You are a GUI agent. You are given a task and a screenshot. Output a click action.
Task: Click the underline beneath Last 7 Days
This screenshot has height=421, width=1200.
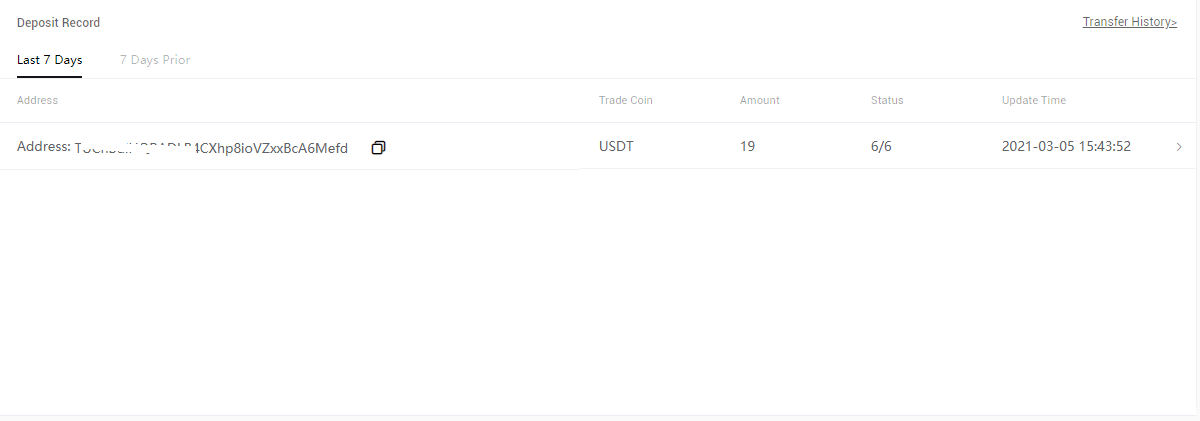[x=49, y=77]
